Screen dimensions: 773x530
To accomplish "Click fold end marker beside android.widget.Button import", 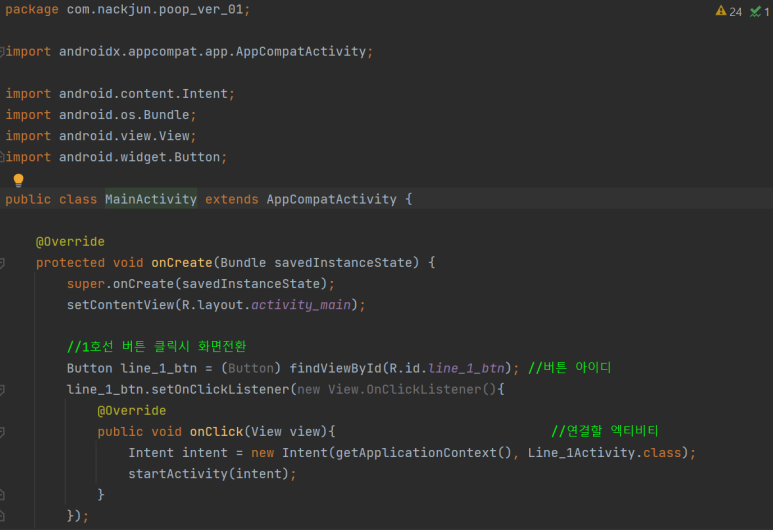I will [2, 157].
